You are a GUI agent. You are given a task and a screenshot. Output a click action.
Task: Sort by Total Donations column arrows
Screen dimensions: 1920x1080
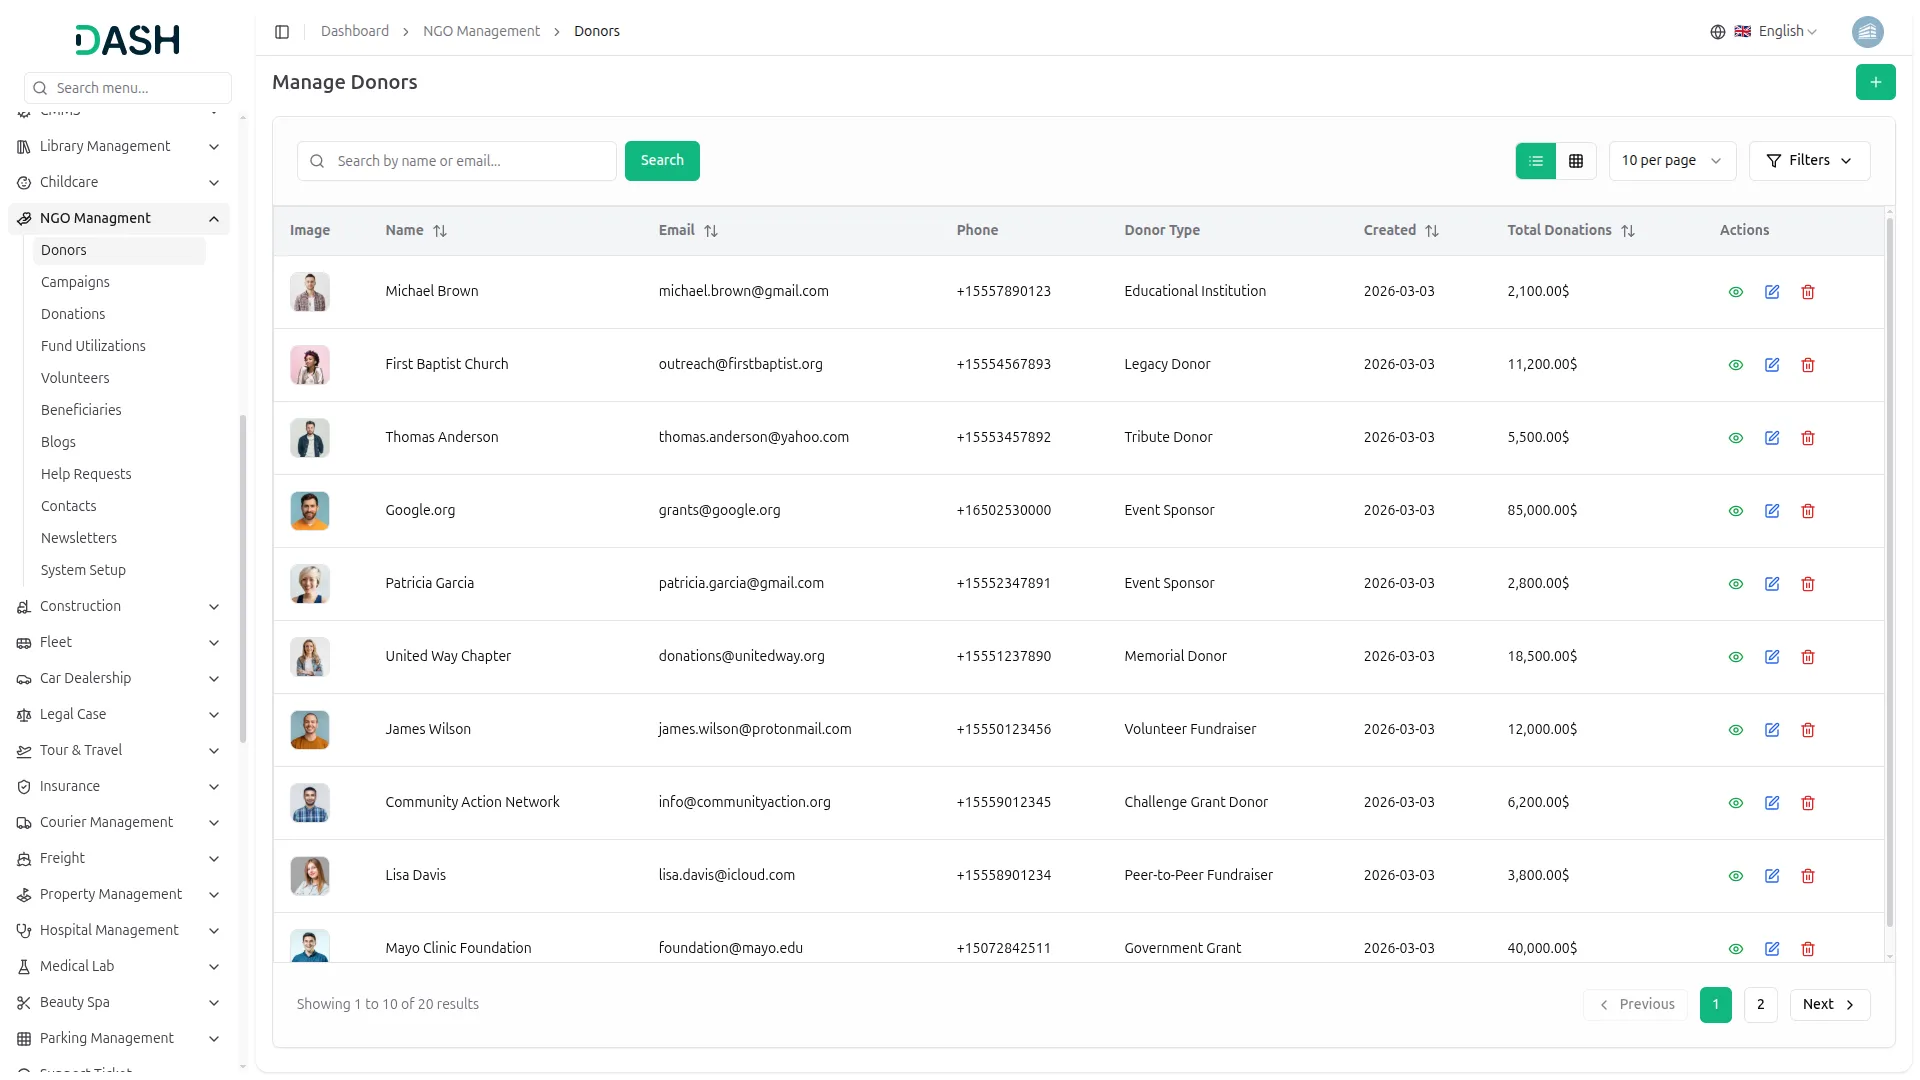click(x=1628, y=231)
